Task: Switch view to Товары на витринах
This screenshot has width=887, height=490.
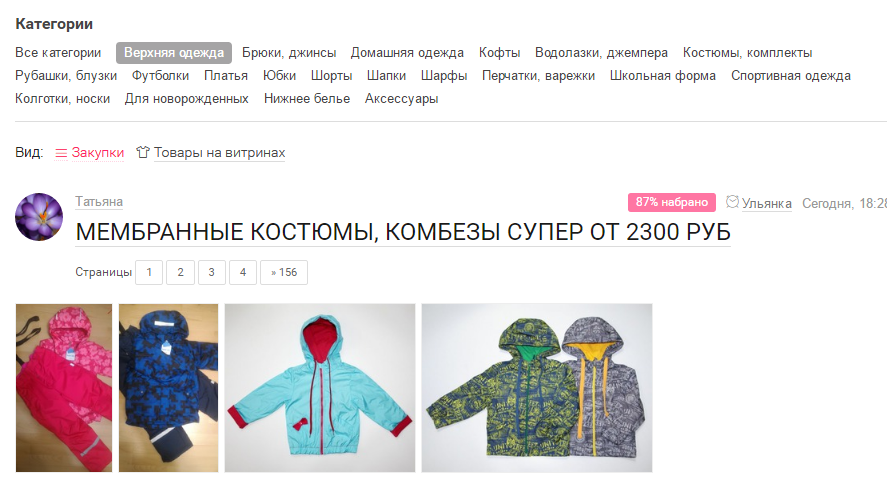Action: tap(219, 153)
